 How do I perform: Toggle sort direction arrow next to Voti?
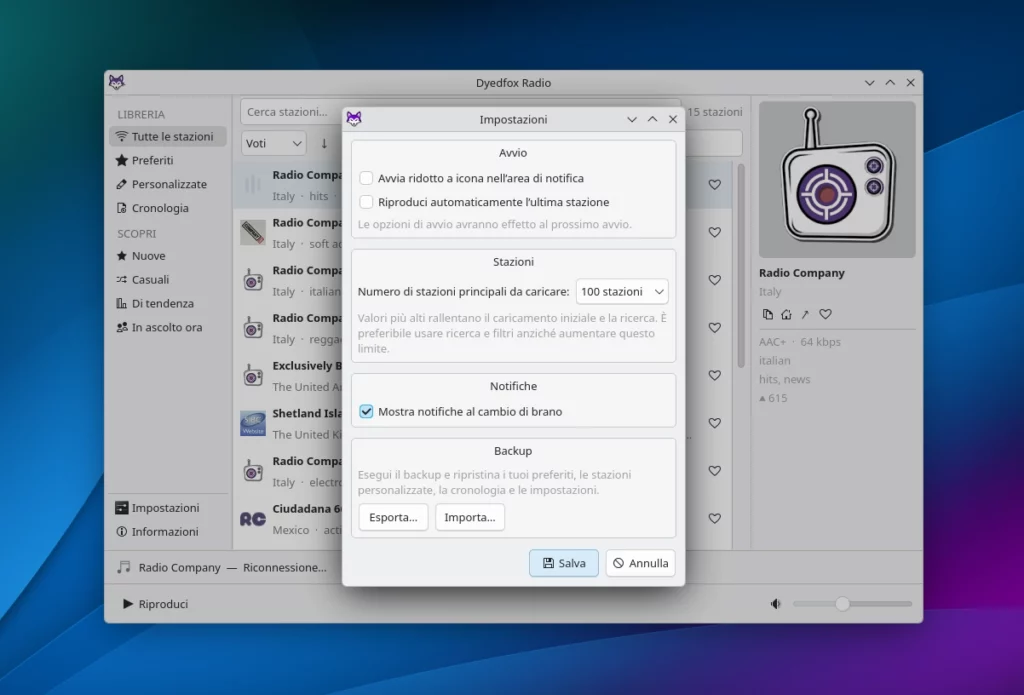pyautogui.click(x=324, y=143)
